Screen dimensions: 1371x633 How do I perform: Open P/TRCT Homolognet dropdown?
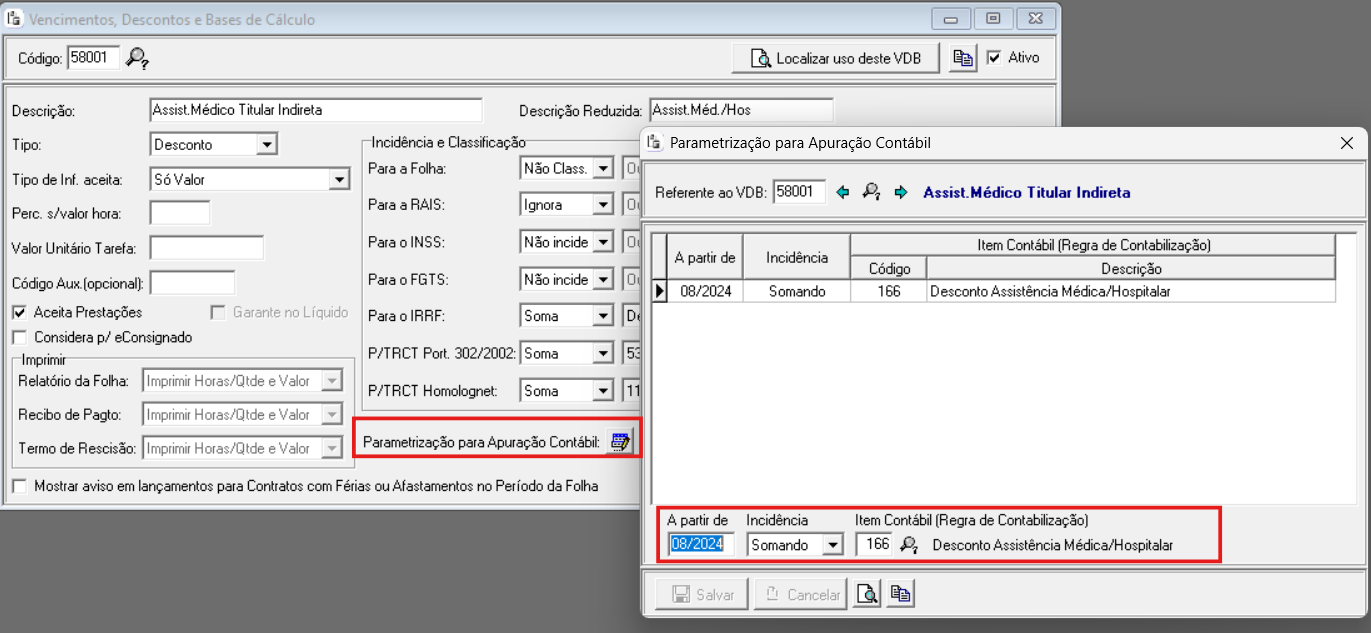pos(602,391)
